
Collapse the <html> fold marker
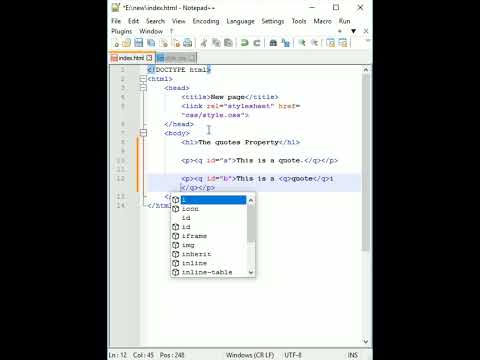(x=143, y=79)
